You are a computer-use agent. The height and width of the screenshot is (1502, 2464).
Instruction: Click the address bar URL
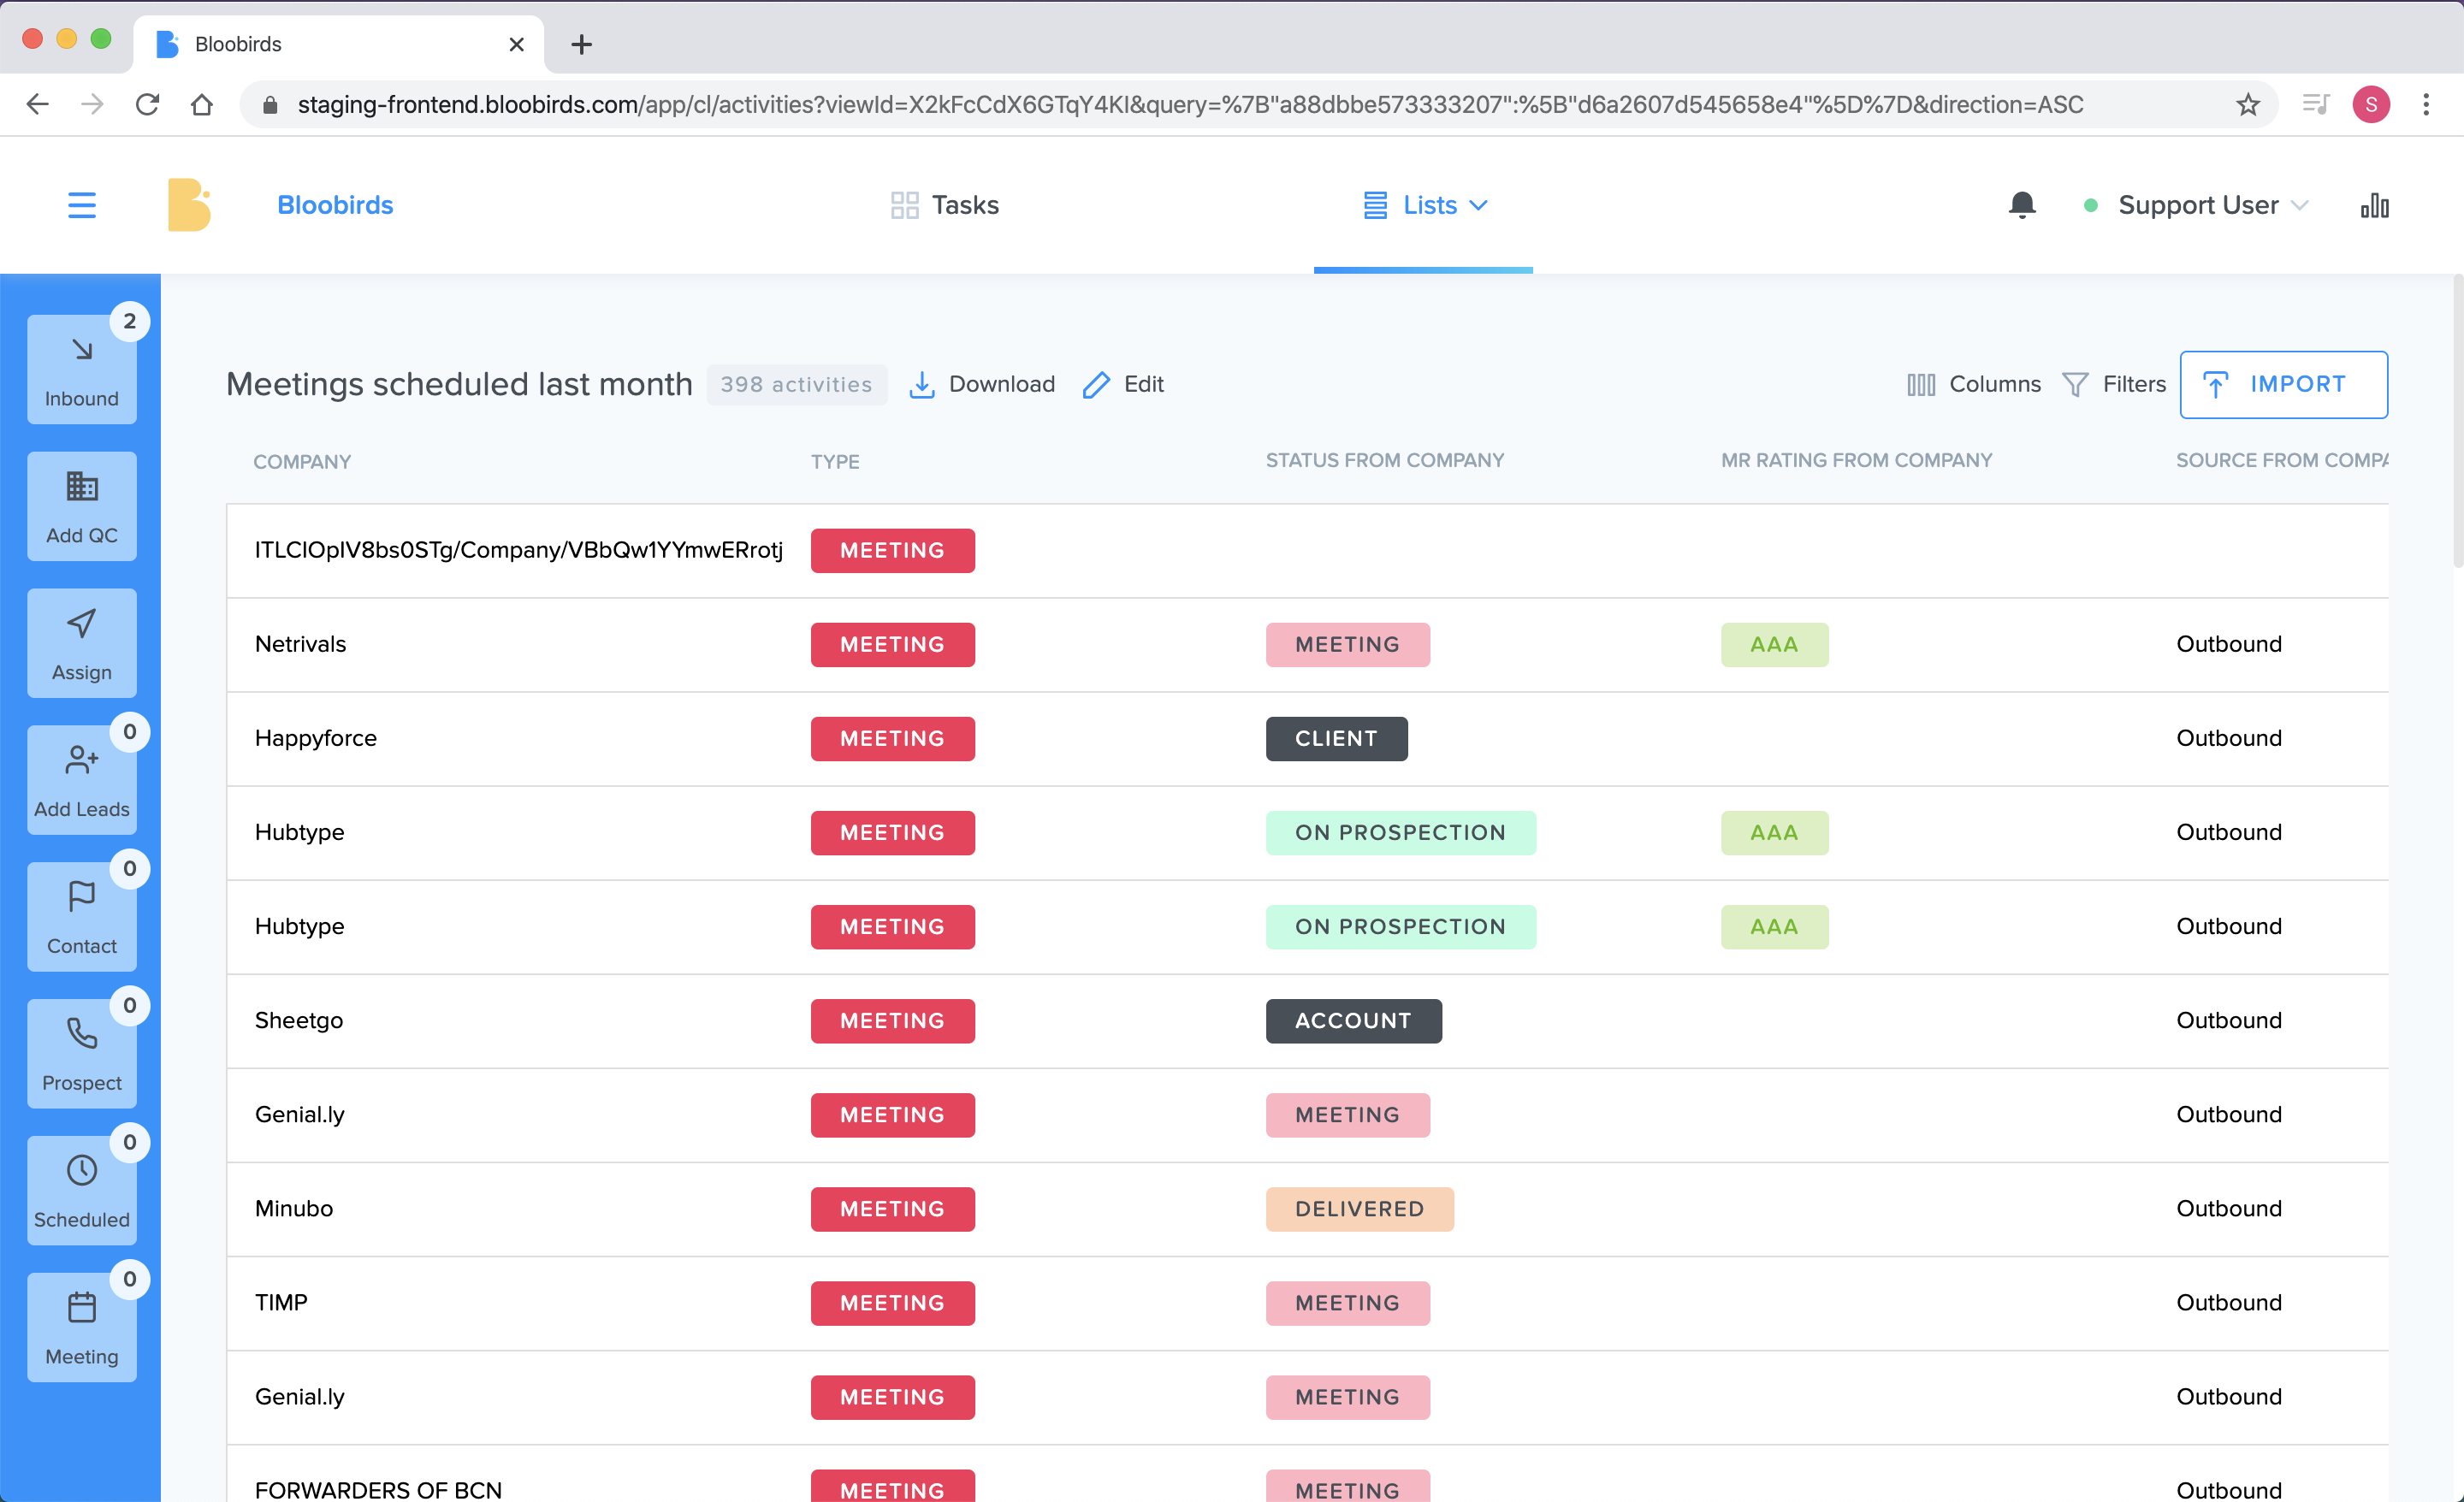(x=1190, y=104)
